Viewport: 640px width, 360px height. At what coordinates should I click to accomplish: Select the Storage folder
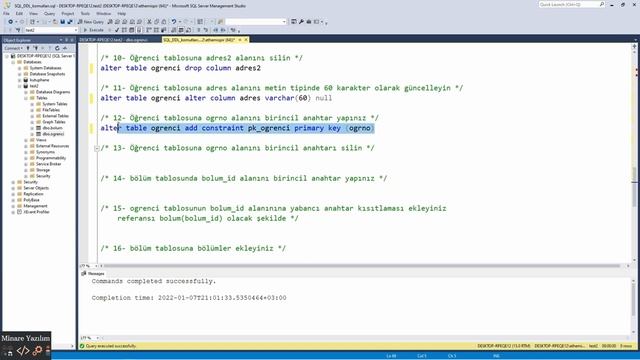tap(43, 170)
